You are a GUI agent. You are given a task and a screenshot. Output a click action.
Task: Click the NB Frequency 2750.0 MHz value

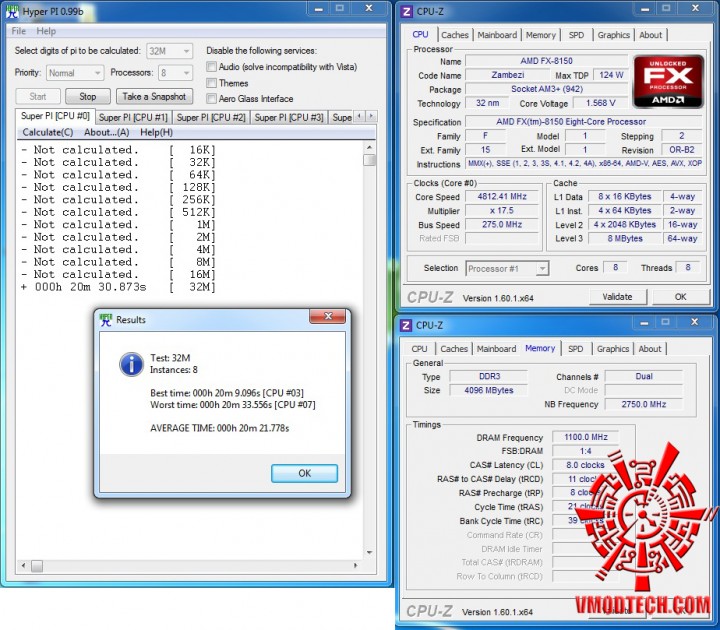644,404
